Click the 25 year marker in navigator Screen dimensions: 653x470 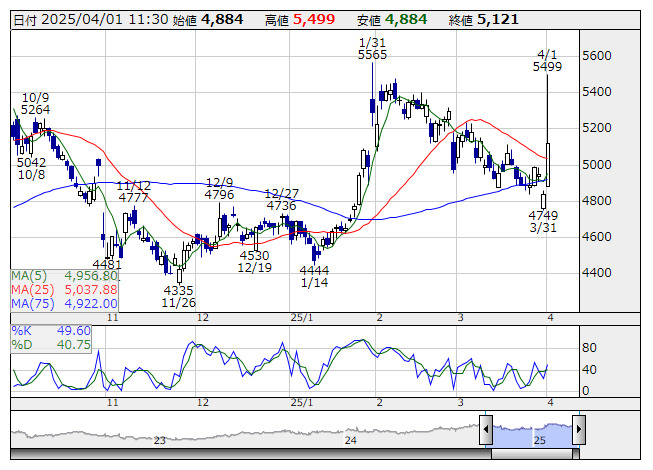(540, 440)
